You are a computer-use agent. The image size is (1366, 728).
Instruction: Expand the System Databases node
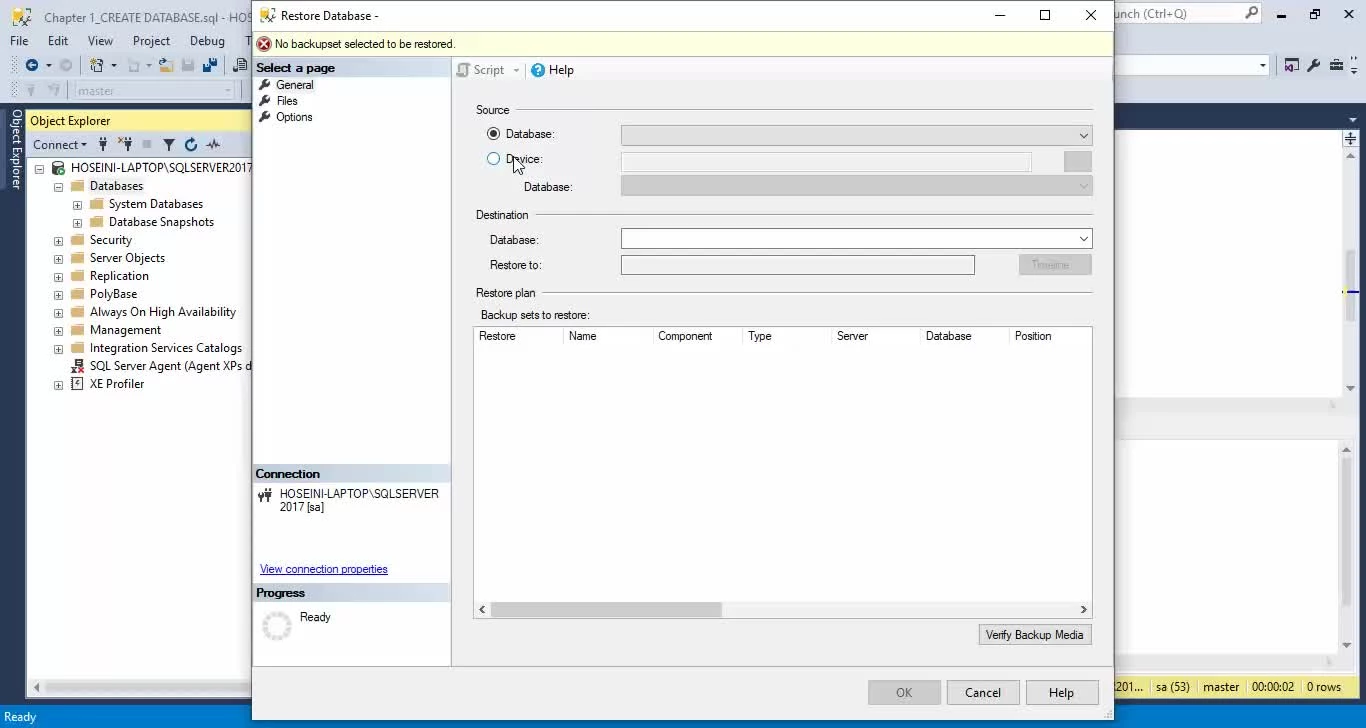pos(77,204)
